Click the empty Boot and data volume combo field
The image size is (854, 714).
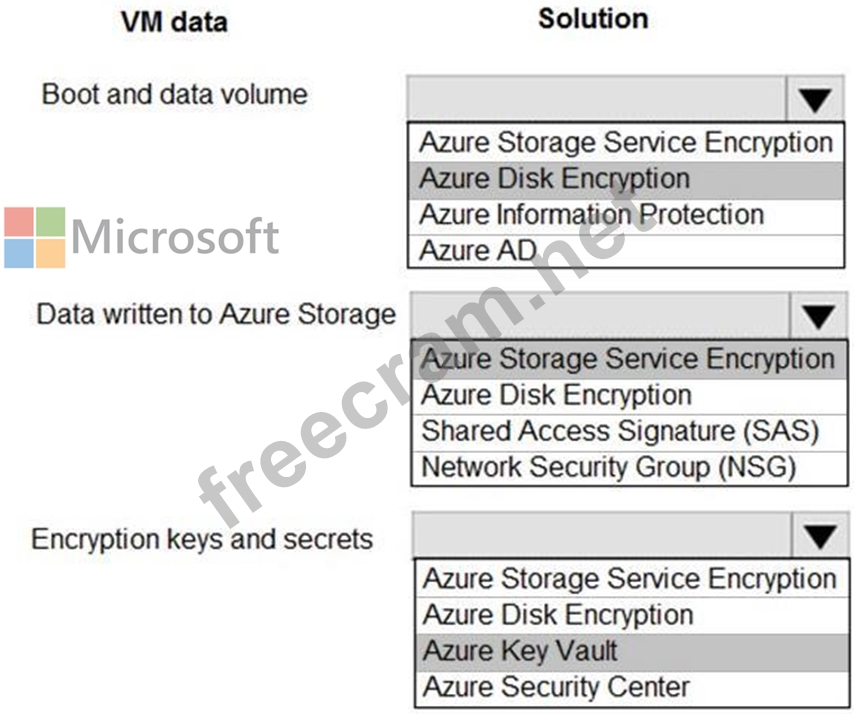point(597,99)
